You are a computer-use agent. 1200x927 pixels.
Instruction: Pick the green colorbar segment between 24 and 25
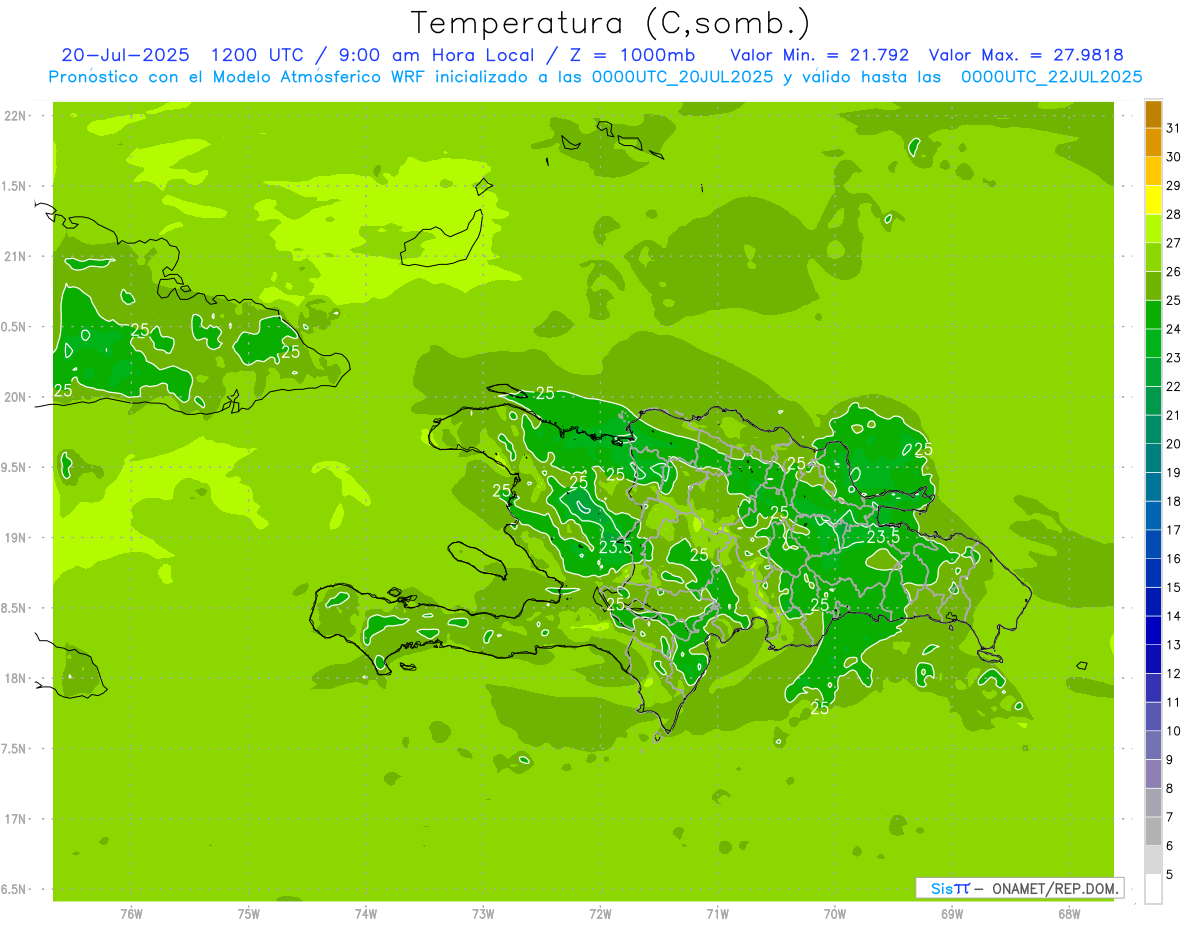[x=1153, y=314]
